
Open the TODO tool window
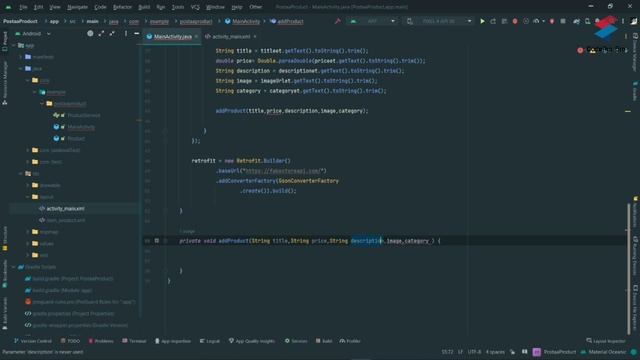(70, 341)
